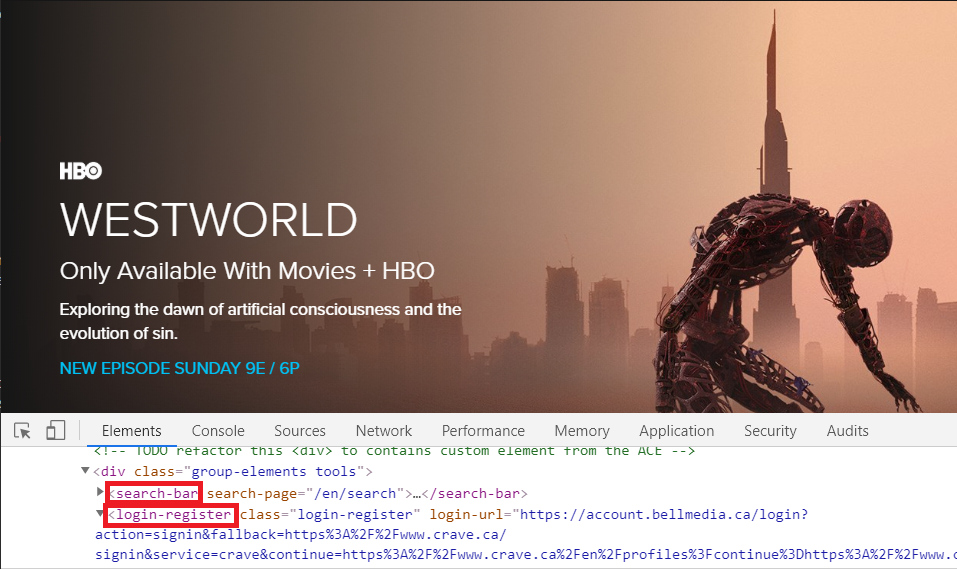Screen dimensions: 957x569
Task: Collapse the group-elements tools div node
Action: coord(85,470)
